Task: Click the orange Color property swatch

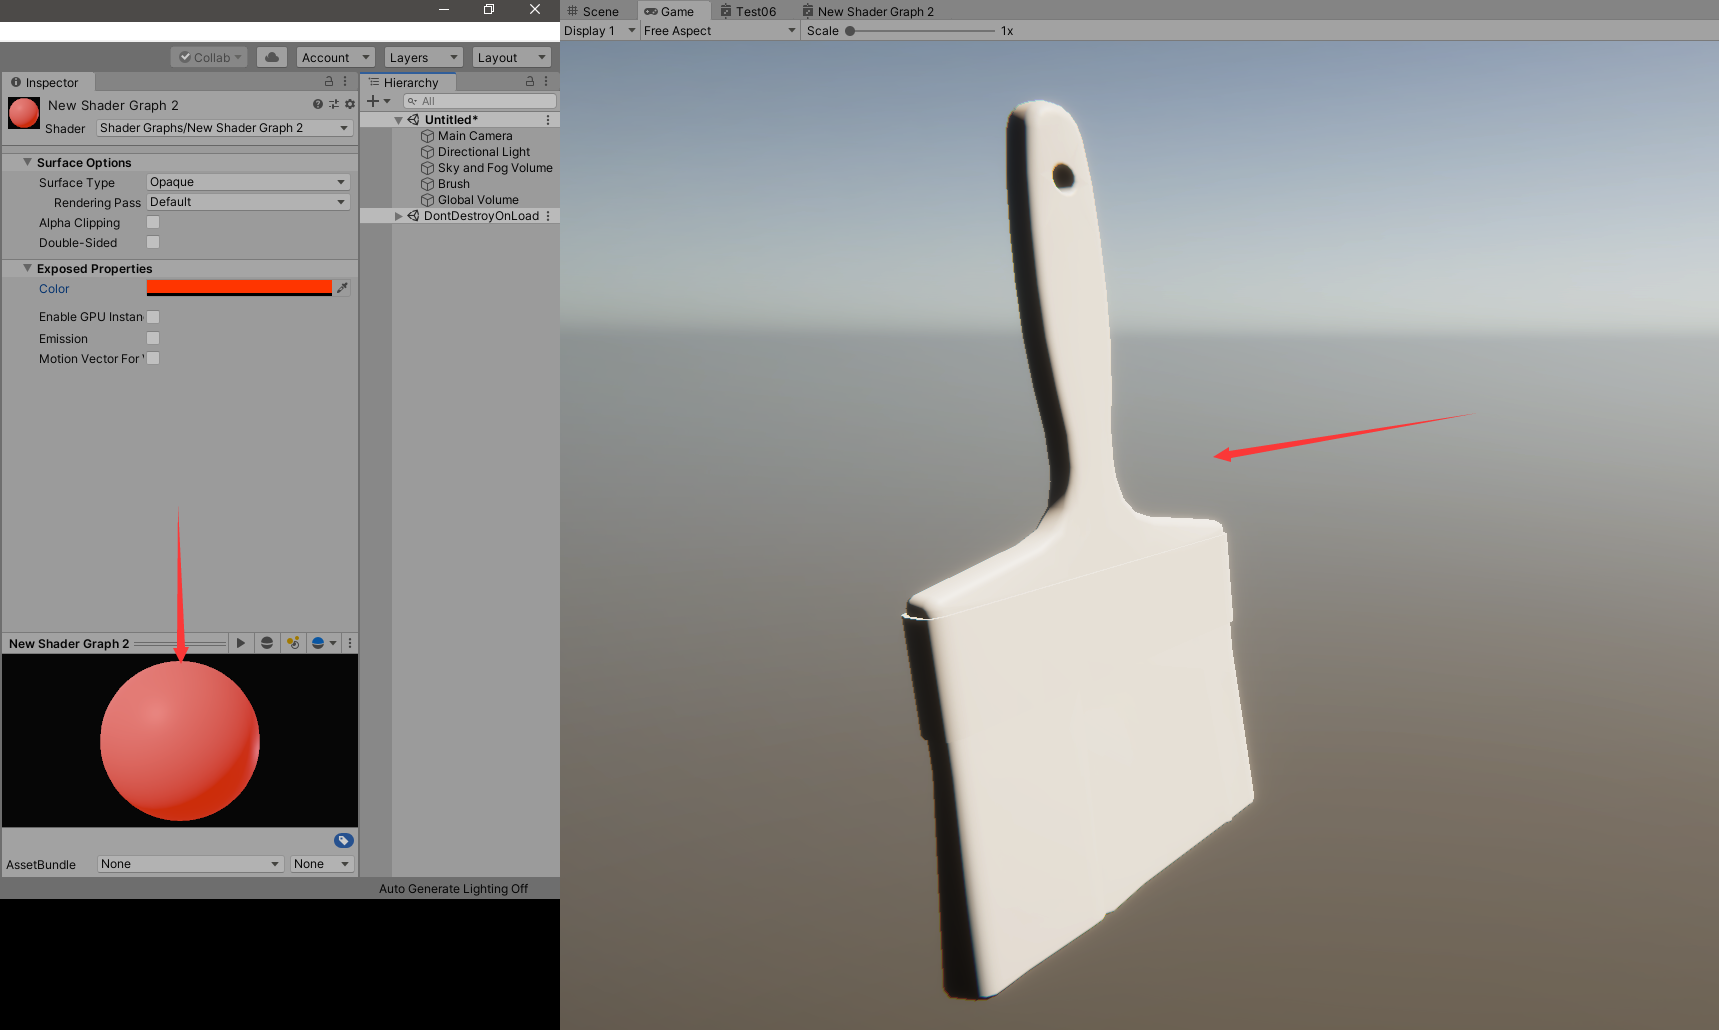Action: (x=238, y=288)
